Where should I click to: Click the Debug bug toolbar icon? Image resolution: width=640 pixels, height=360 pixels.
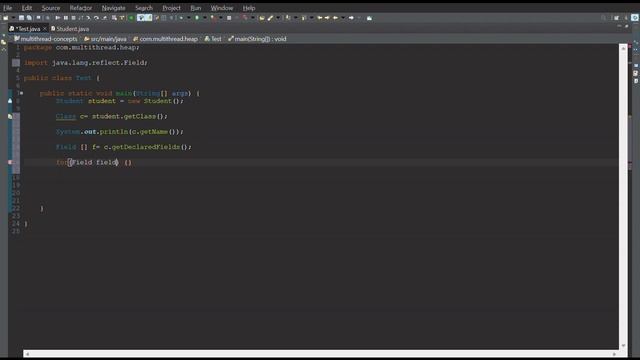pyautogui.click(x=181, y=18)
